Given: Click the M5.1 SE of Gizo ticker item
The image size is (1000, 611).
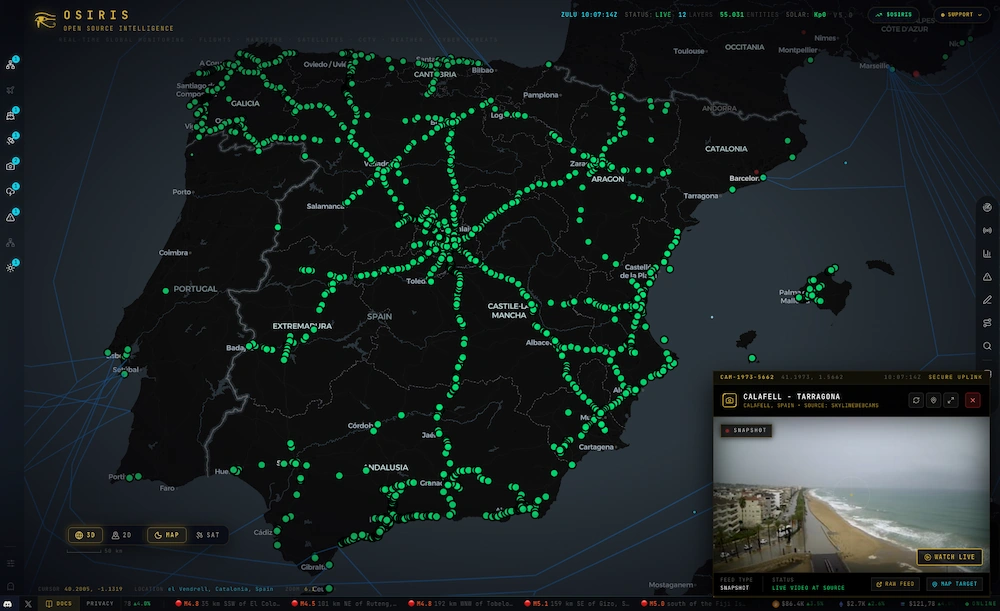Looking at the screenshot, I should coord(577,603).
